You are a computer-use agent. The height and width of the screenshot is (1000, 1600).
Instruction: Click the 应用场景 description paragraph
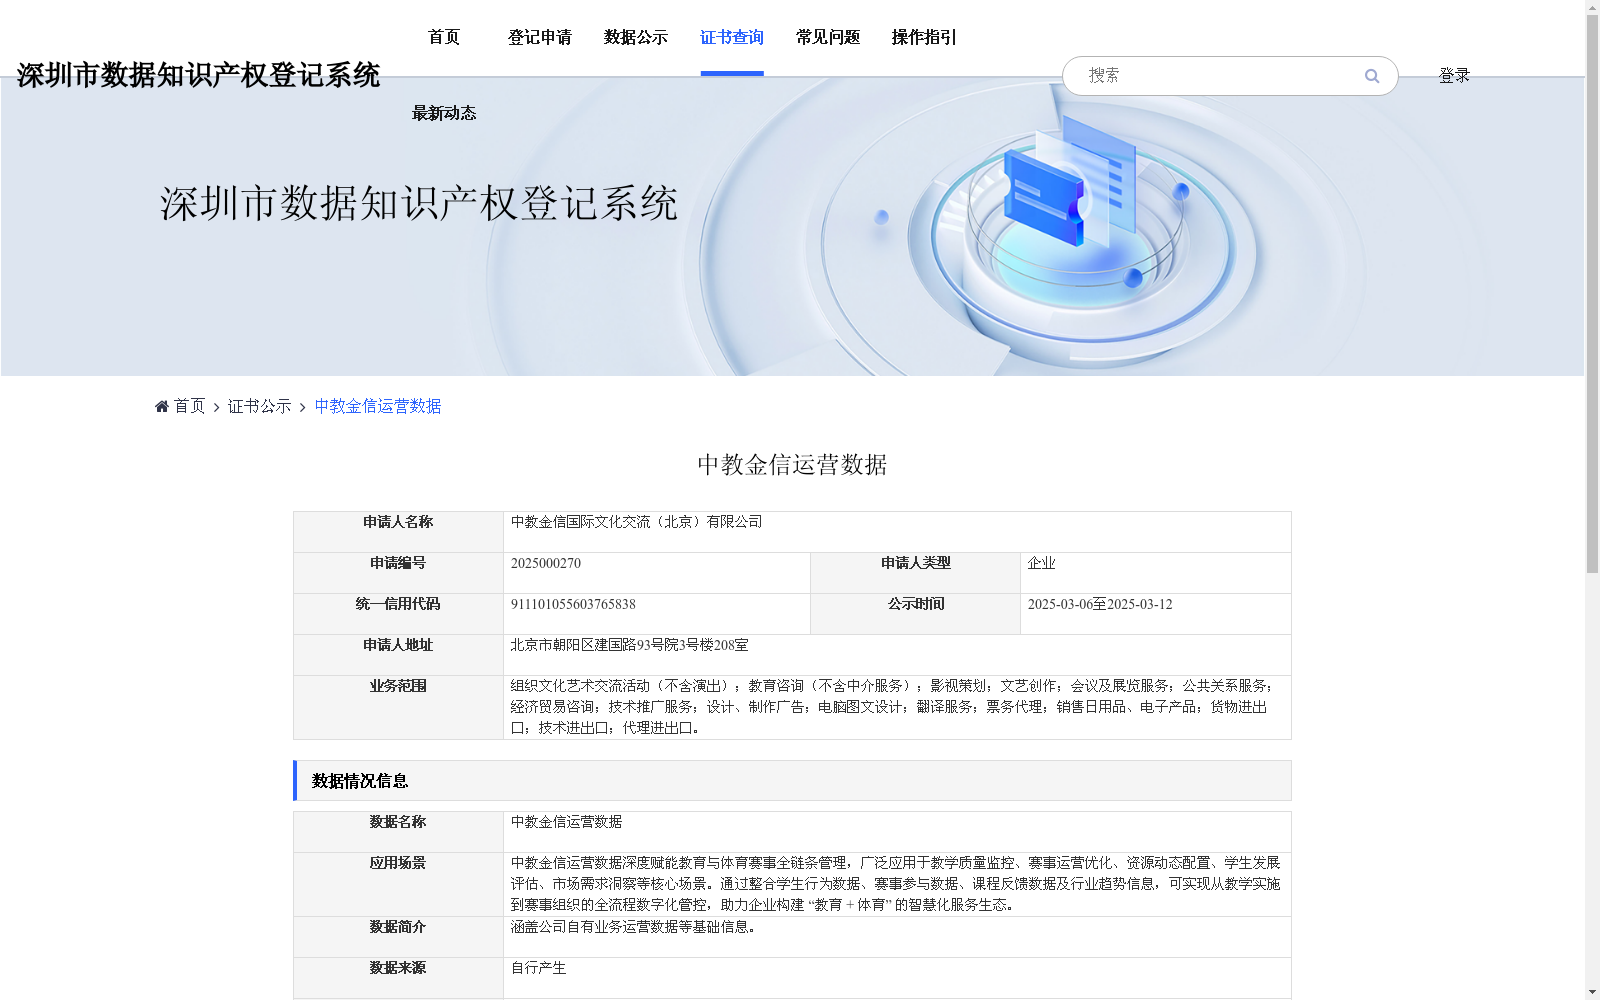tap(895, 884)
